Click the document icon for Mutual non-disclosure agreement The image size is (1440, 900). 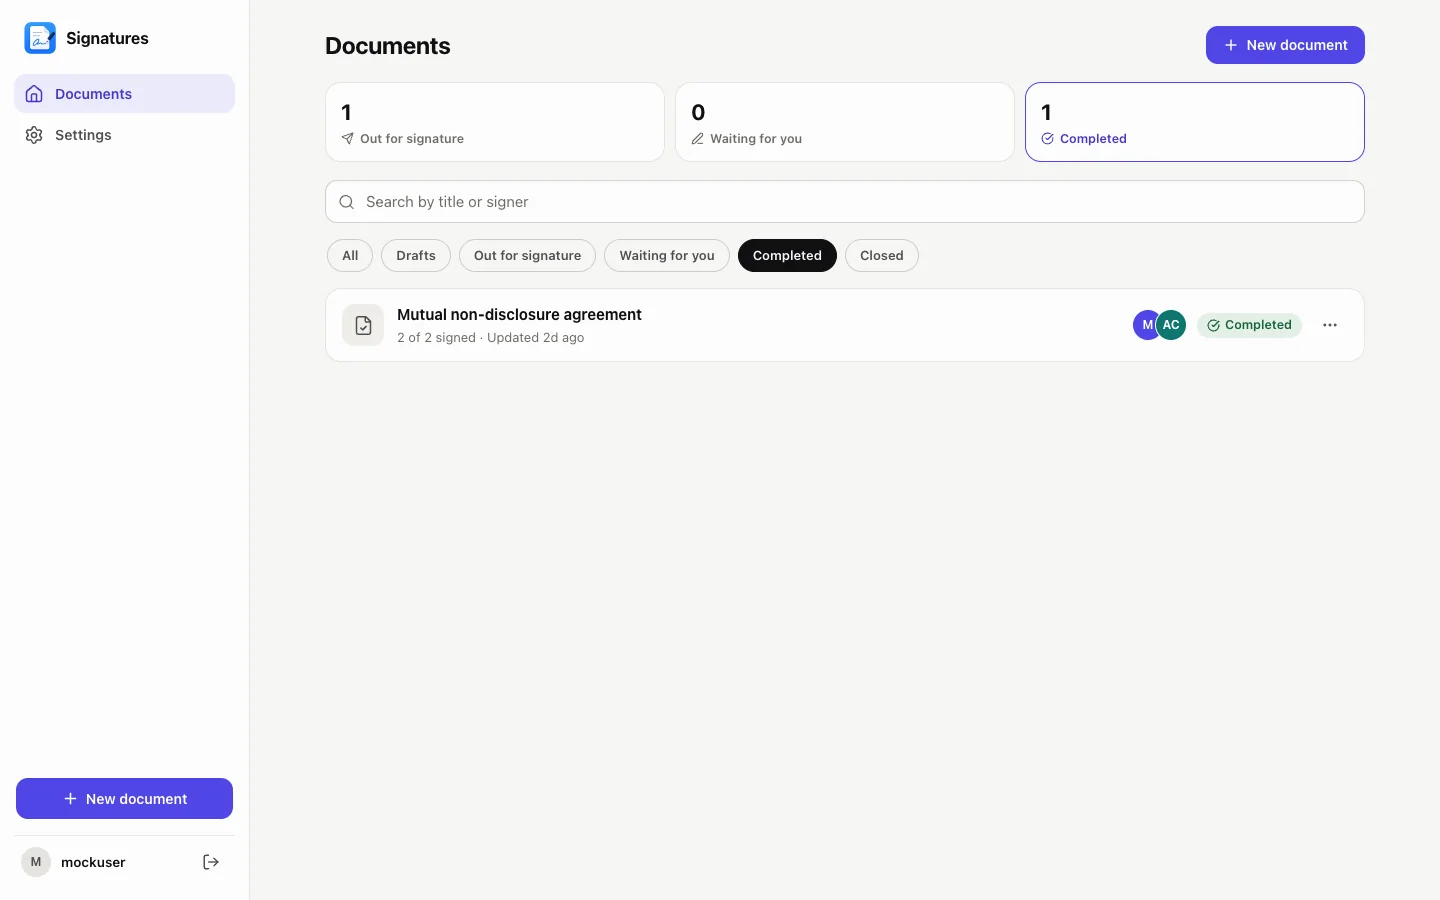pyautogui.click(x=363, y=325)
